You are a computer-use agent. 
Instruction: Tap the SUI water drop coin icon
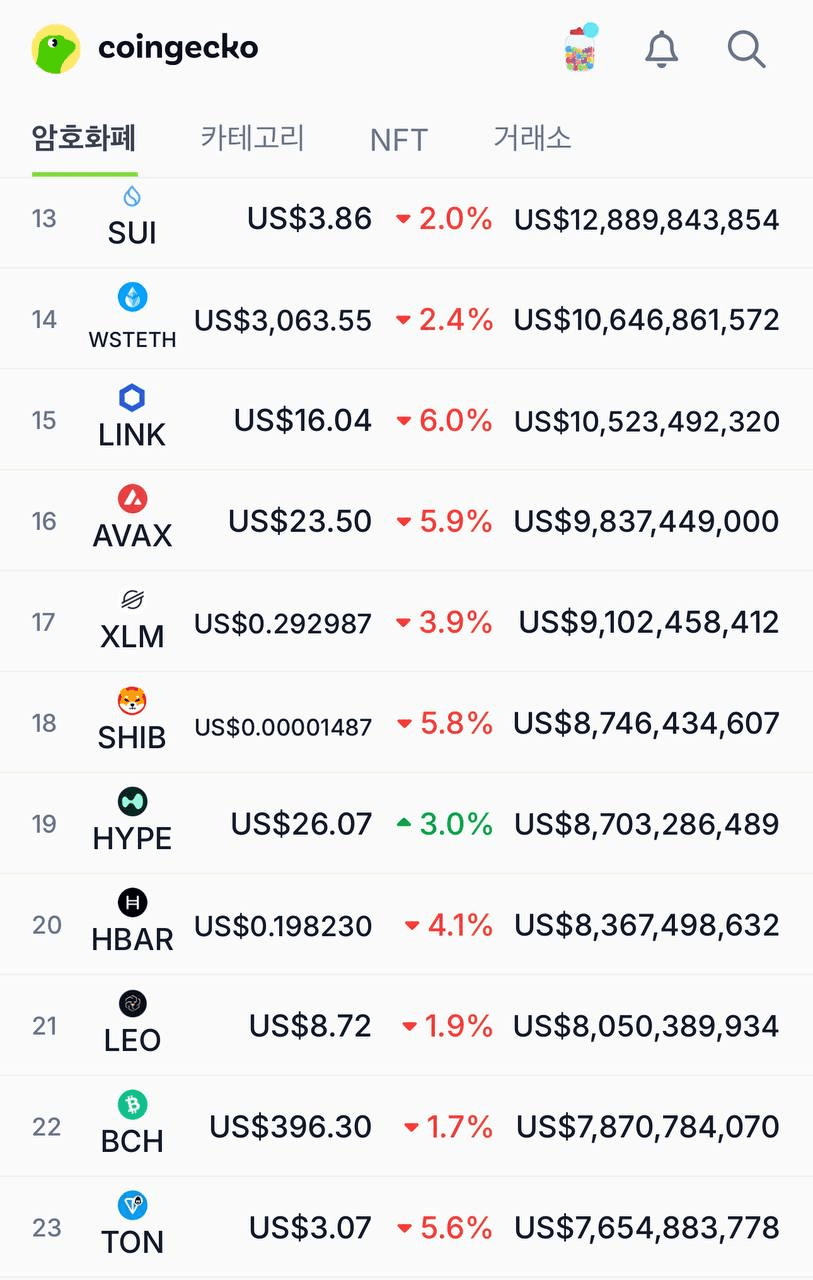coord(132,195)
